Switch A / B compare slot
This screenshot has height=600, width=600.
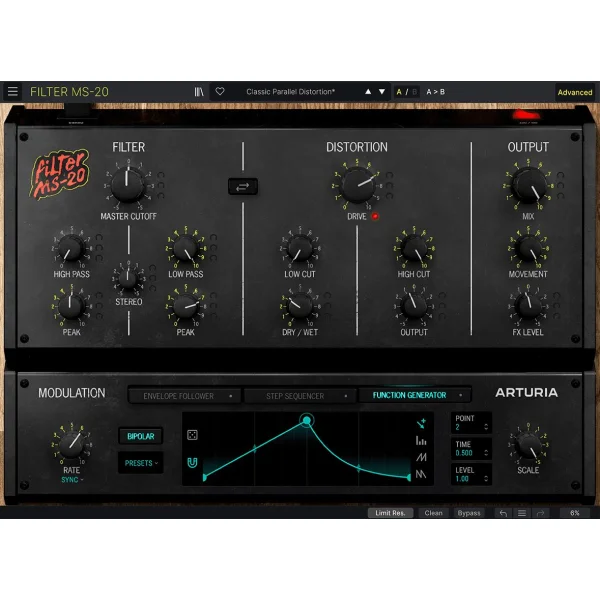[406, 92]
